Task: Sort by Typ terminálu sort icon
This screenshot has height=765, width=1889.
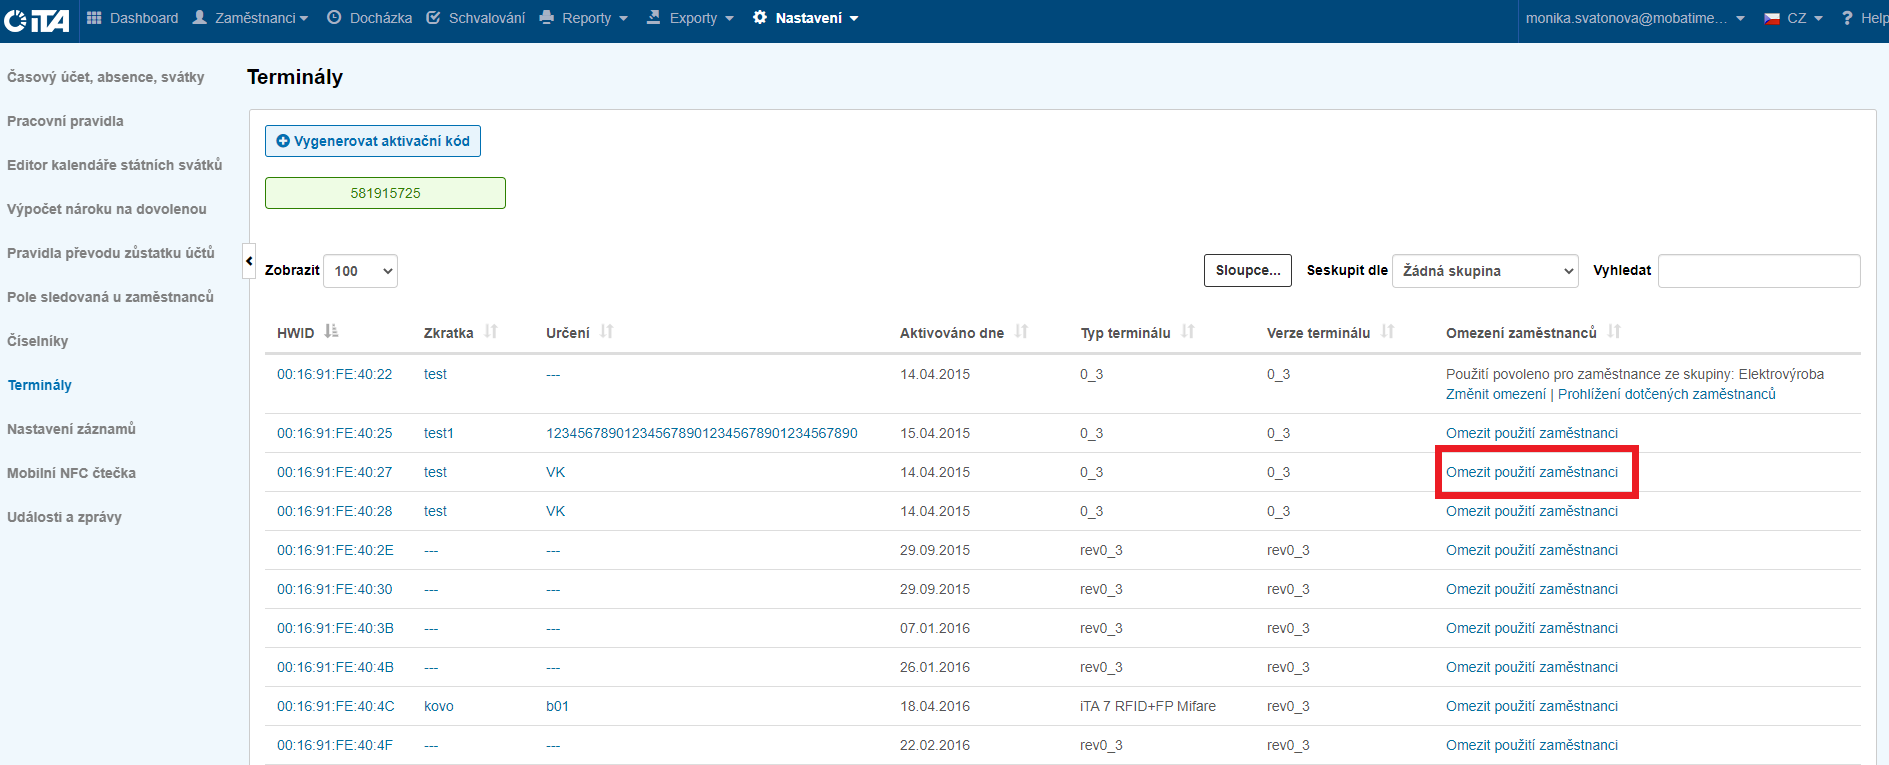Action: click(x=1188, y=332)
